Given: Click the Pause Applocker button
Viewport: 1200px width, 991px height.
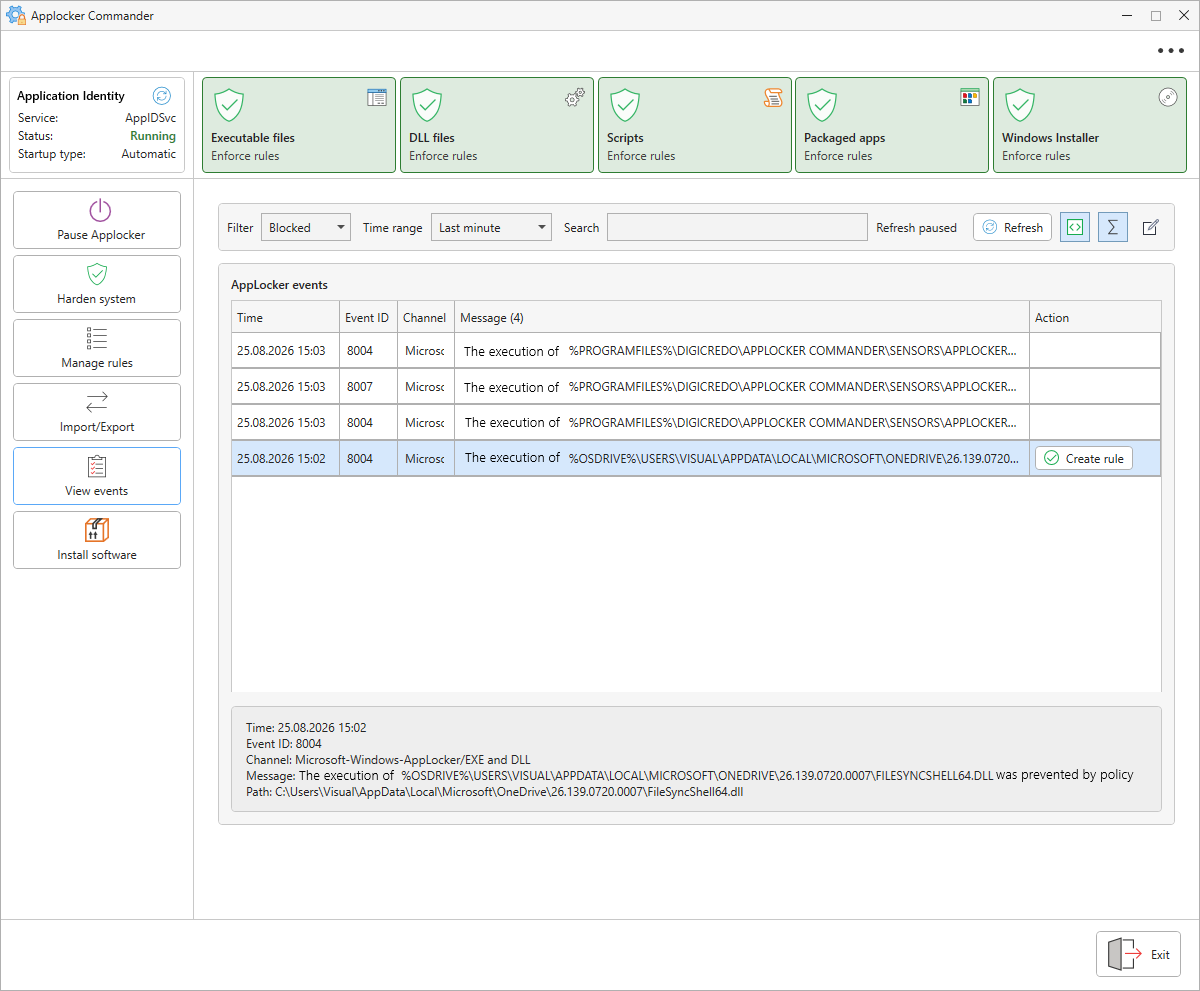Looking at the screenshot, I should point(97,220).
